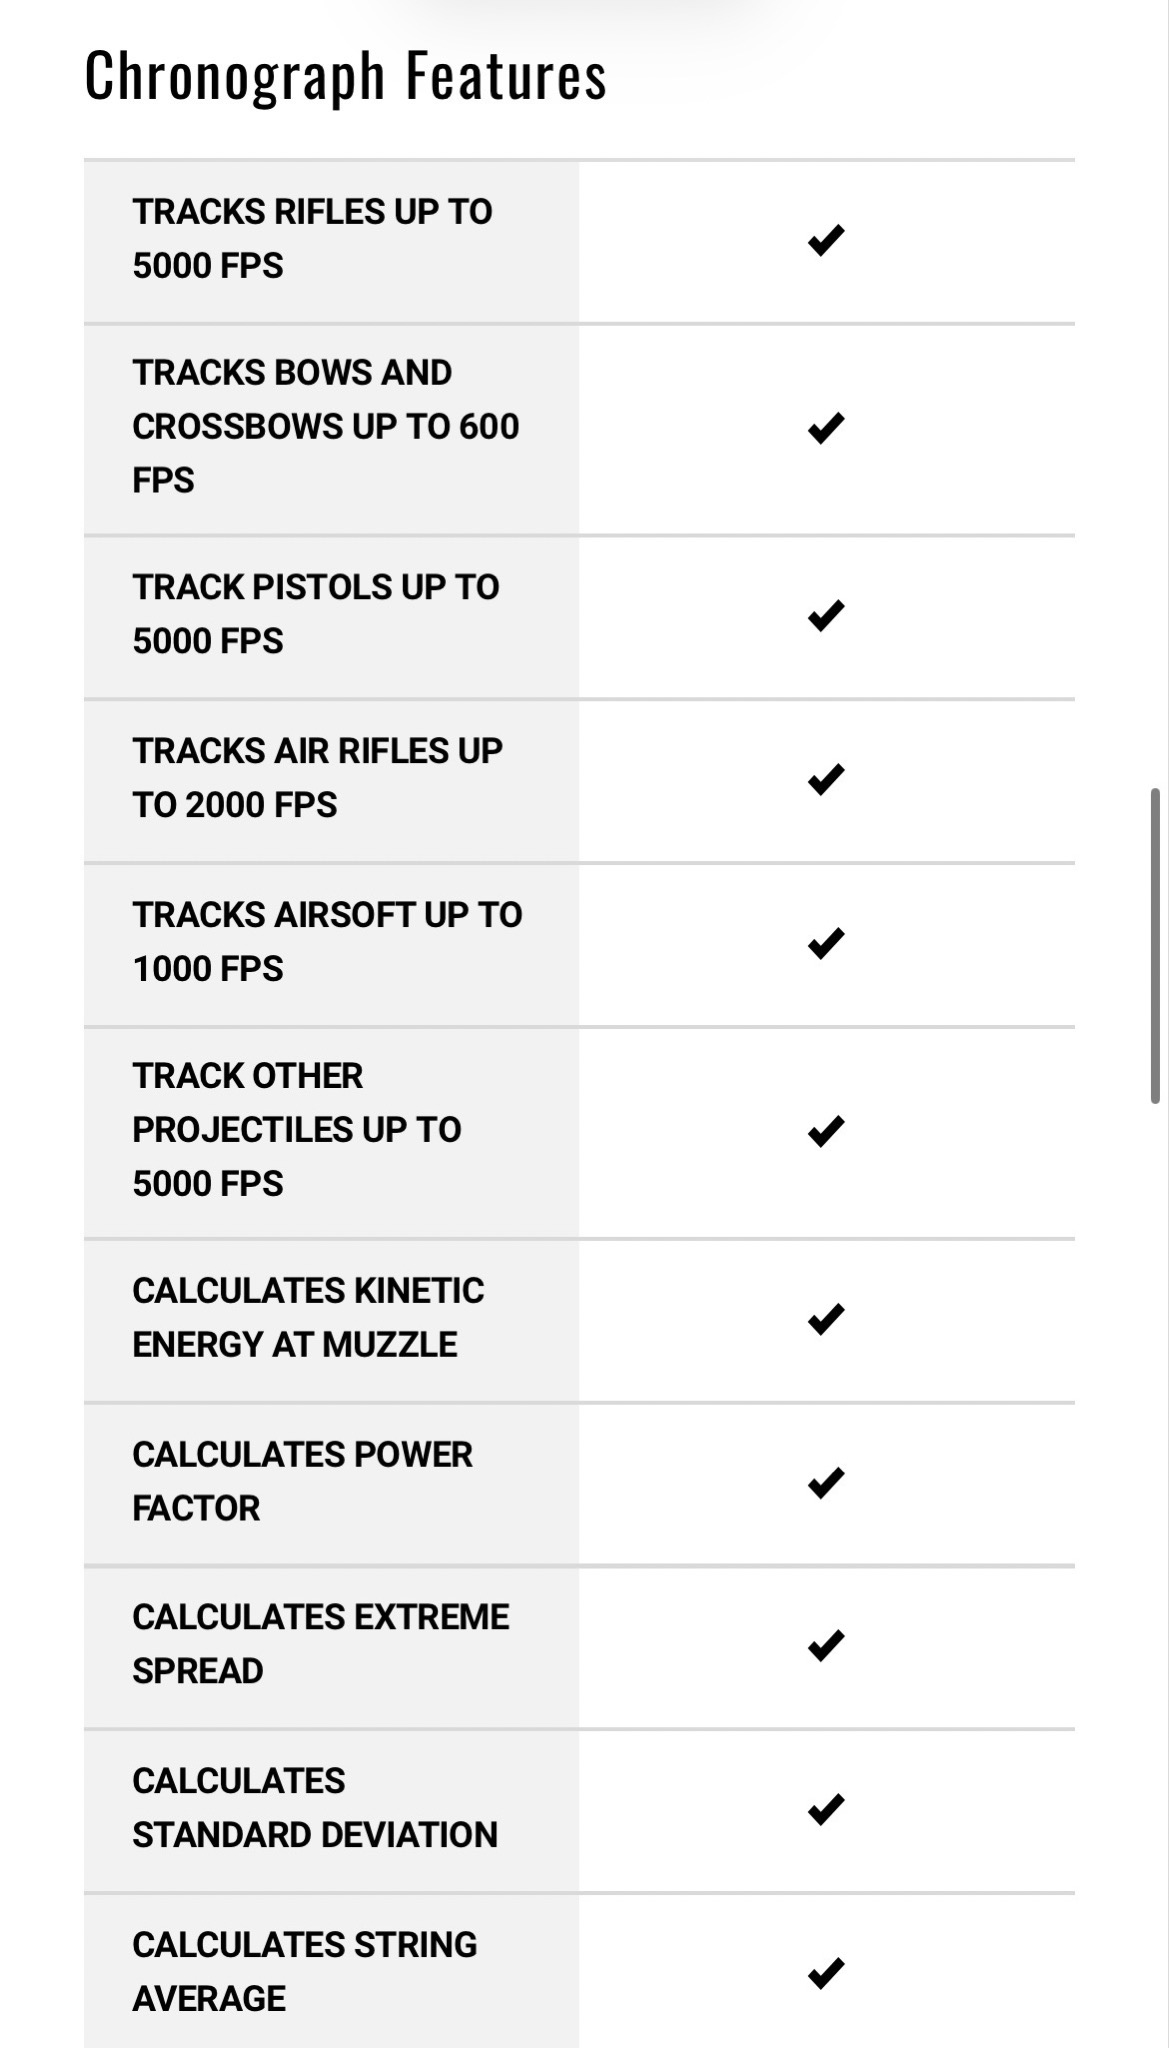Click checkmark for Other Projectiles row

click(826, 1131)
